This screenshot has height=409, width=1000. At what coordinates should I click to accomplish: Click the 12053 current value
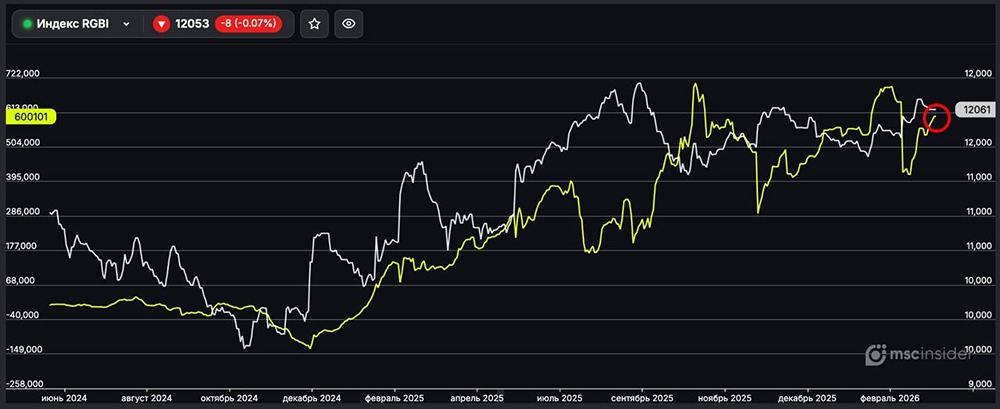click(192, 24)
